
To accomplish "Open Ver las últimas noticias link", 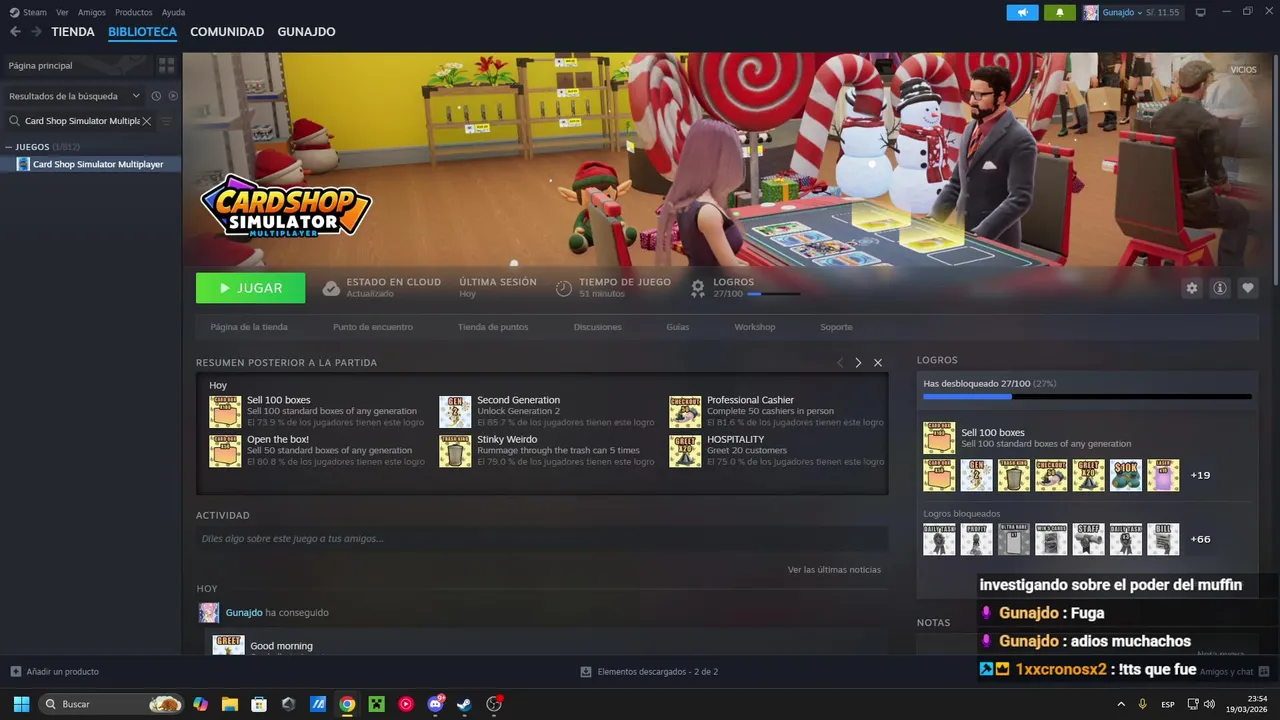I will [x=834, y=570].
